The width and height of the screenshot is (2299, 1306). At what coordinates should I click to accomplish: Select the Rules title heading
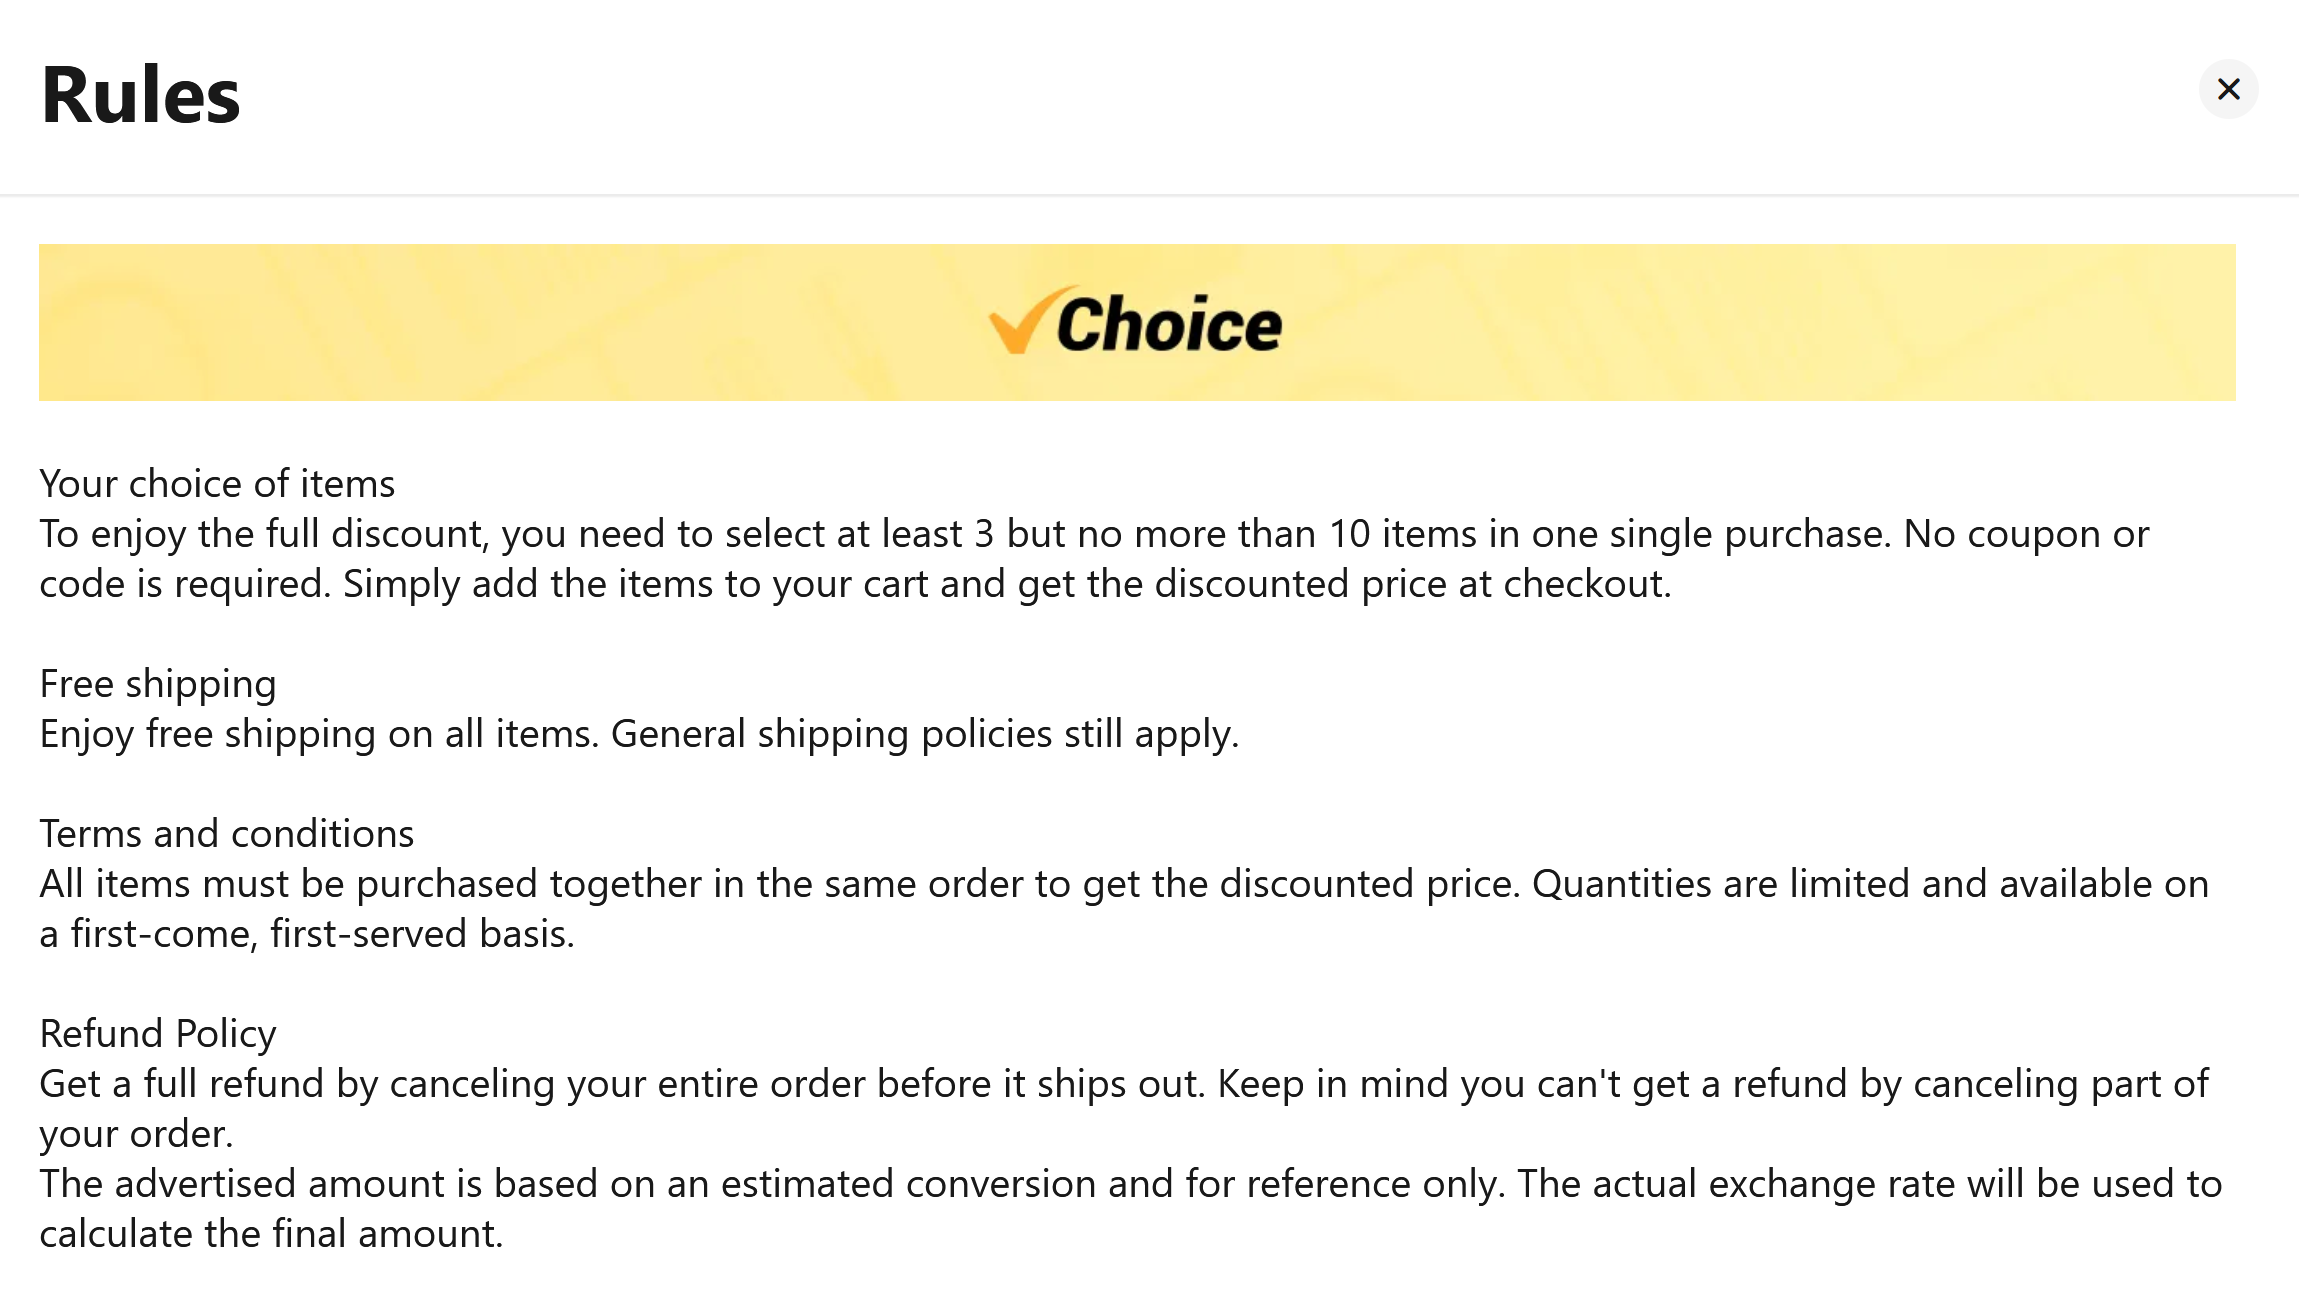(140, 95)
